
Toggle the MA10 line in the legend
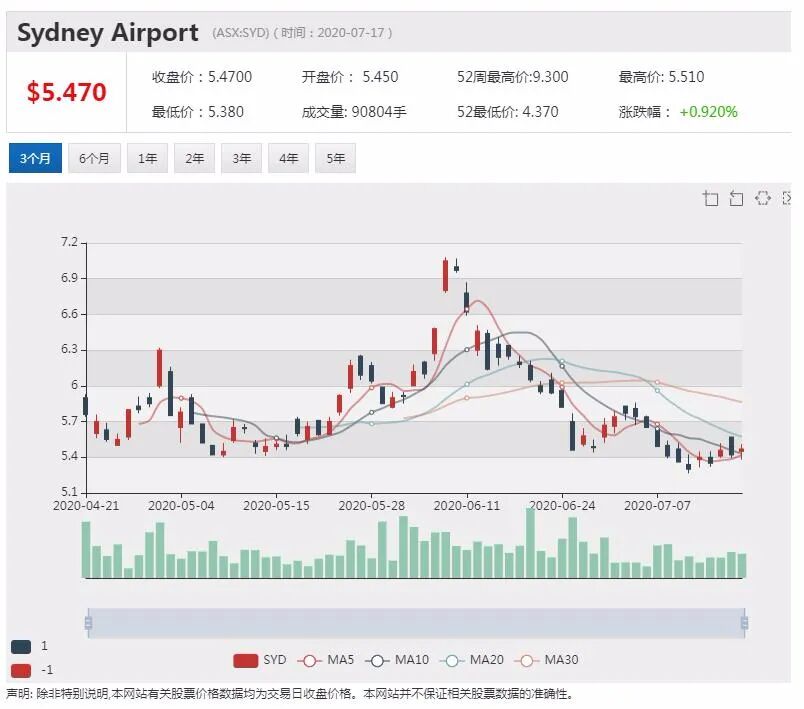pos(377,661)
